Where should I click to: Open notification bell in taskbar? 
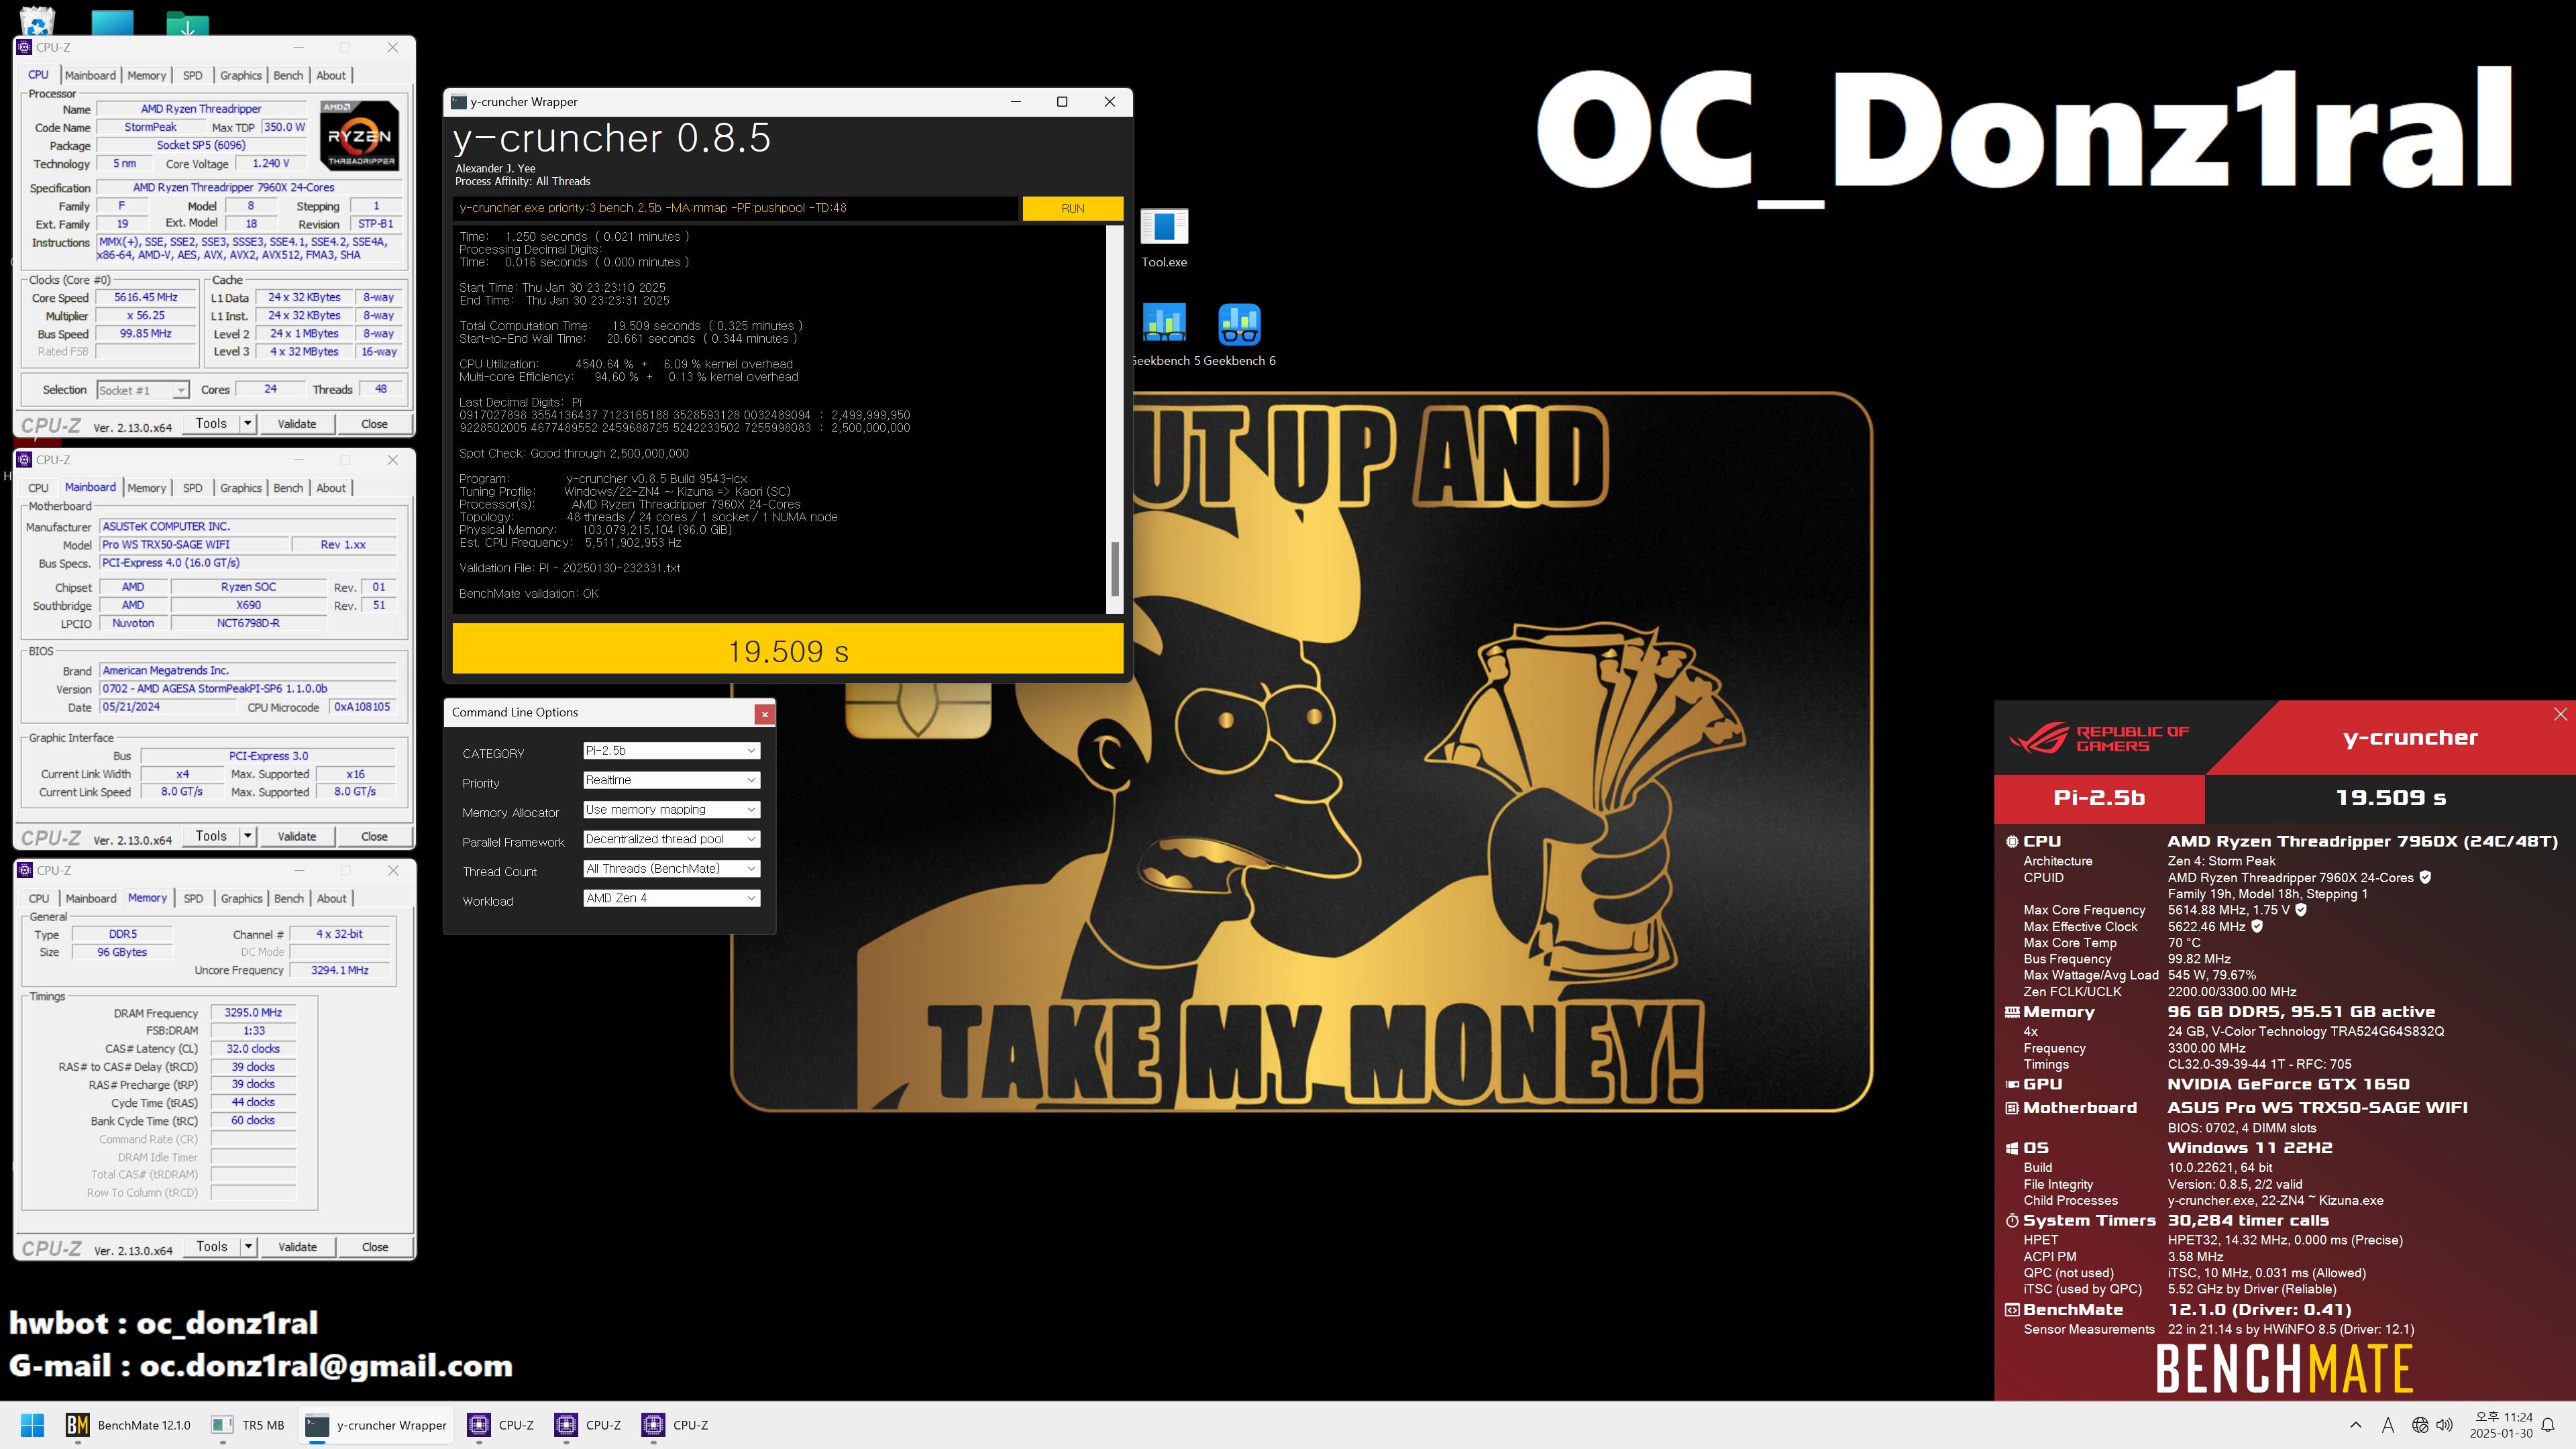pyautogui.click(x=2549, y=1425)
